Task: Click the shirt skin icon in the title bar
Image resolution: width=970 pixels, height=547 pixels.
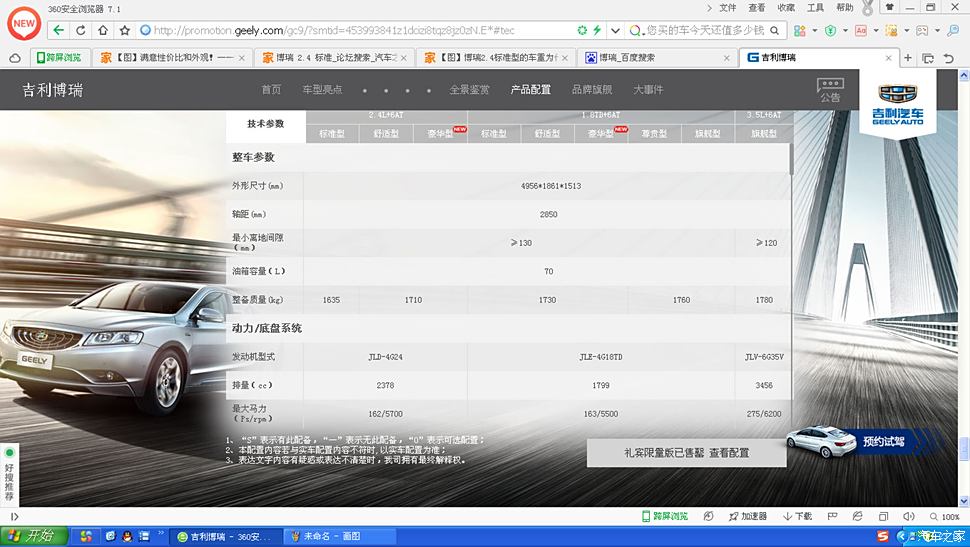Action: [890, 7]
